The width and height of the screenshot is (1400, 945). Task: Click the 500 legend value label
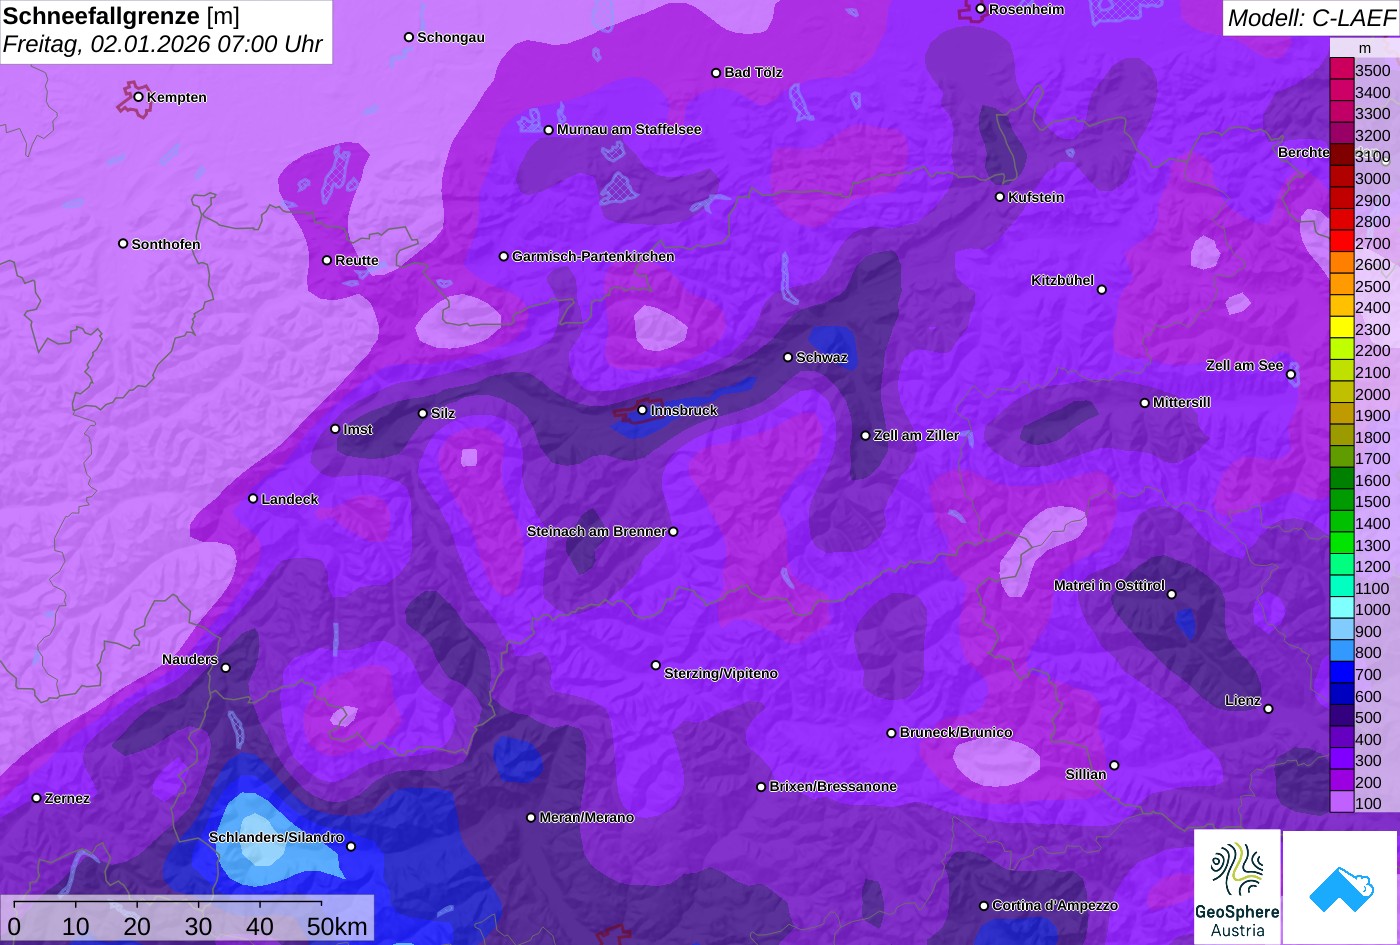coord(1369,717)
